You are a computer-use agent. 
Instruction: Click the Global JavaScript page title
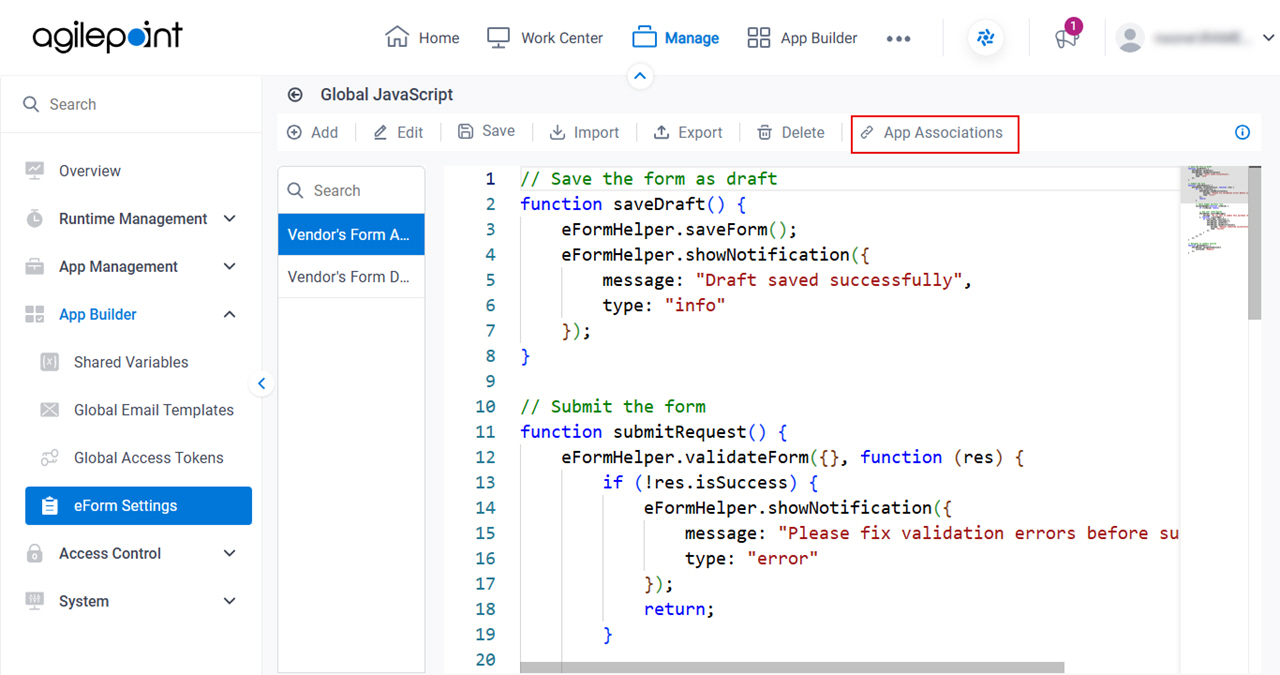pyautogui.click(x=387, y=95)
